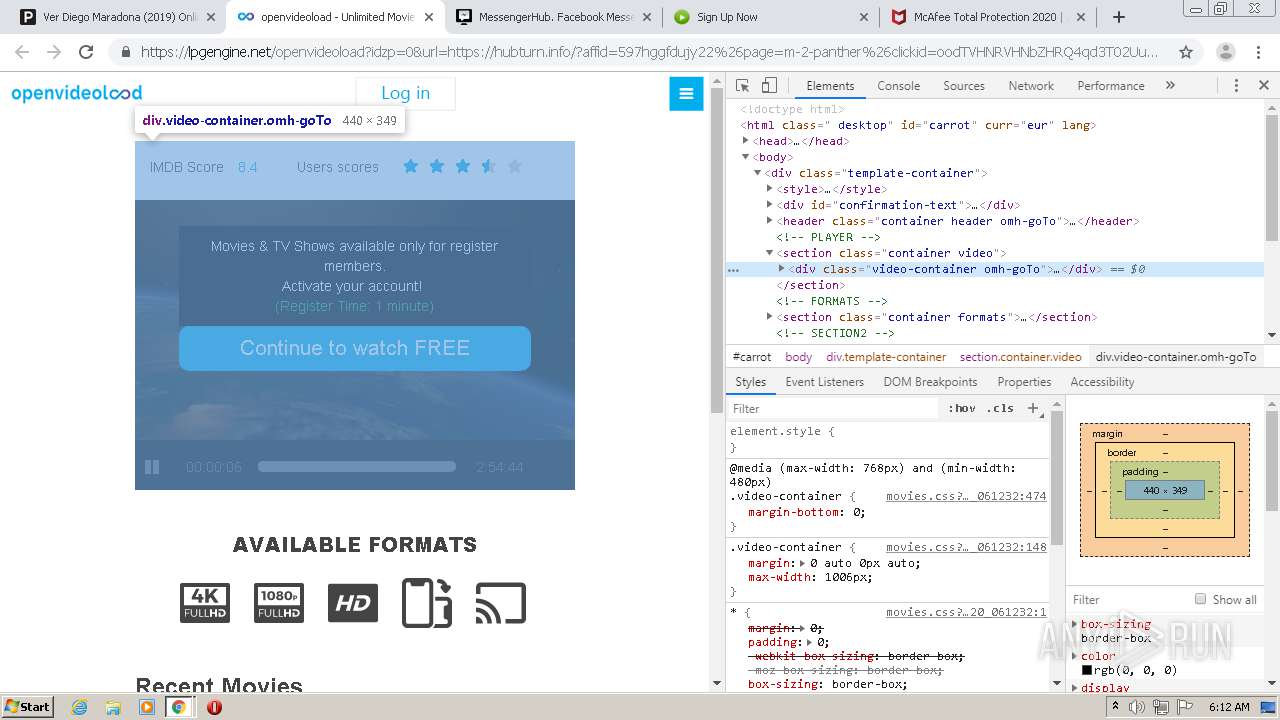Expand the section container formats node
Screen dimensions: 1280x720
click(x=769, y=317)
